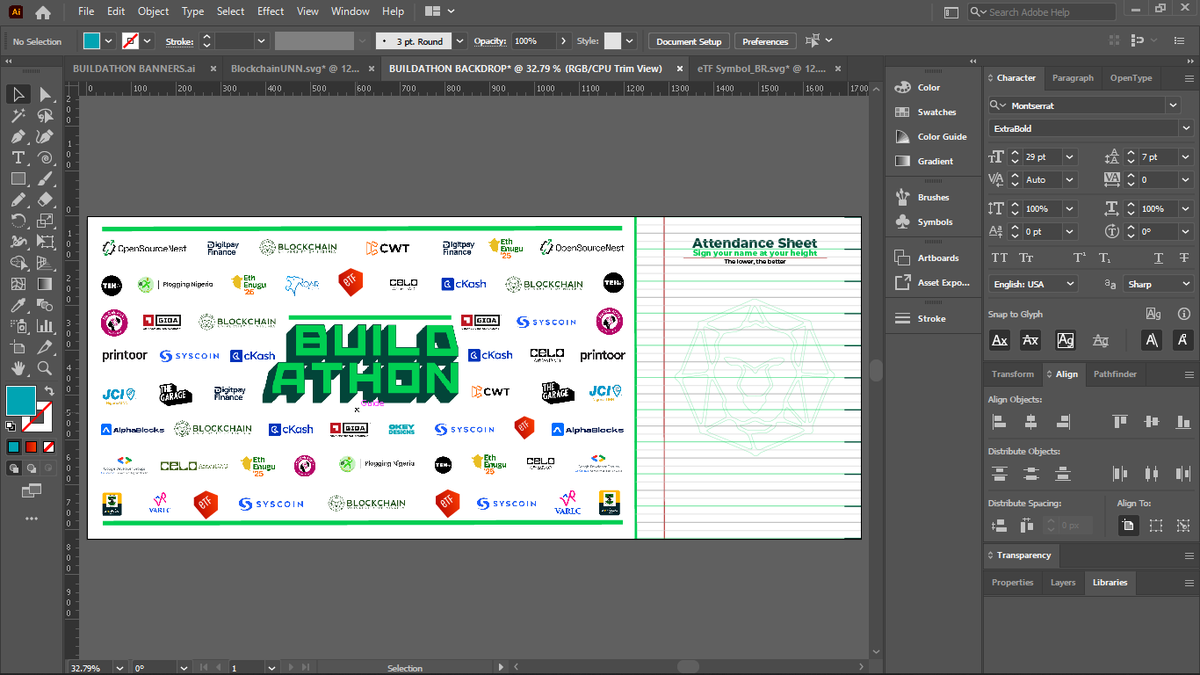Switch to the Pathfinder panel tab

(x=1115, y=374)
